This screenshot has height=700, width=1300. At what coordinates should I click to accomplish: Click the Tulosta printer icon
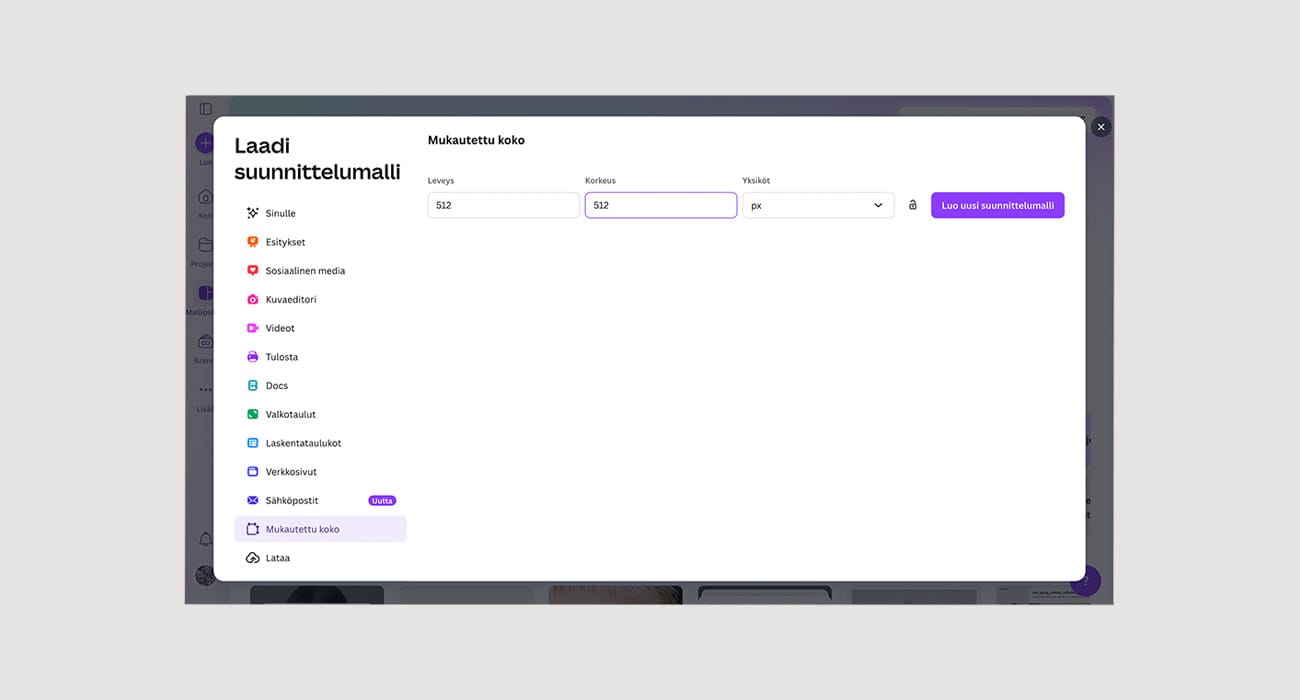pos(253,357)
